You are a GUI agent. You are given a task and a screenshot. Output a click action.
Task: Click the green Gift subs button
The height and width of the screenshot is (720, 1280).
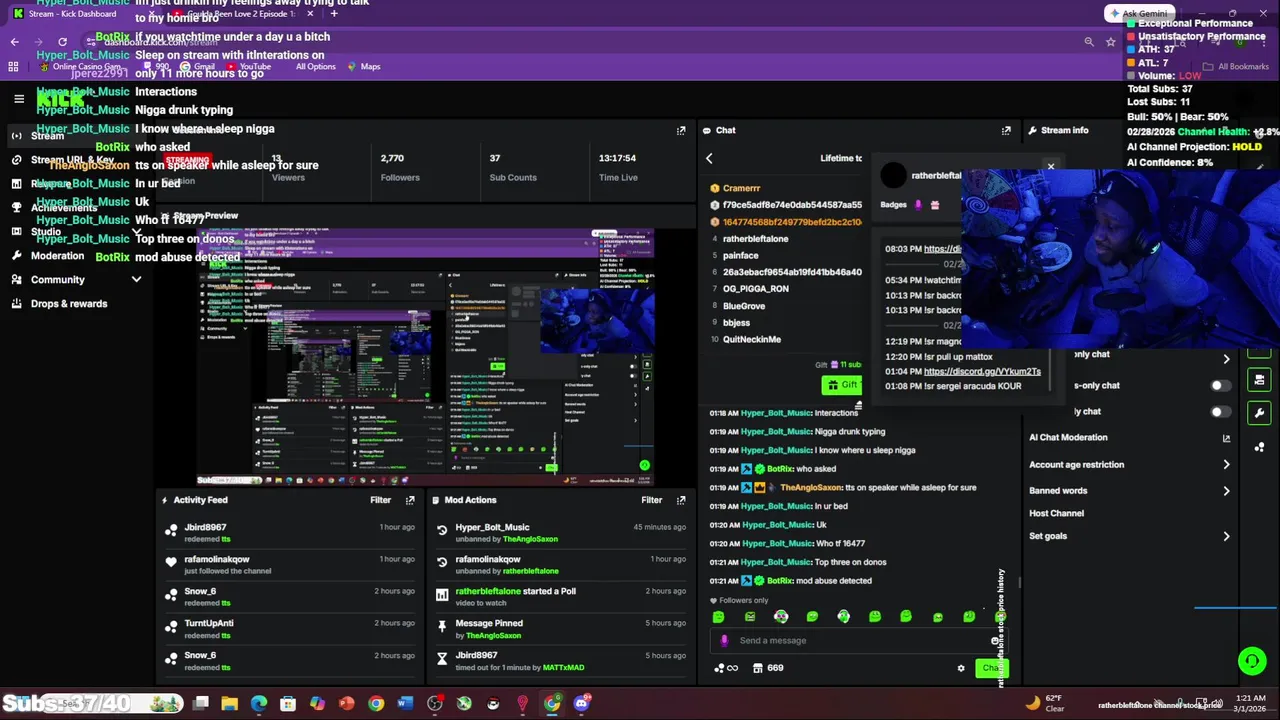(841, 385)
